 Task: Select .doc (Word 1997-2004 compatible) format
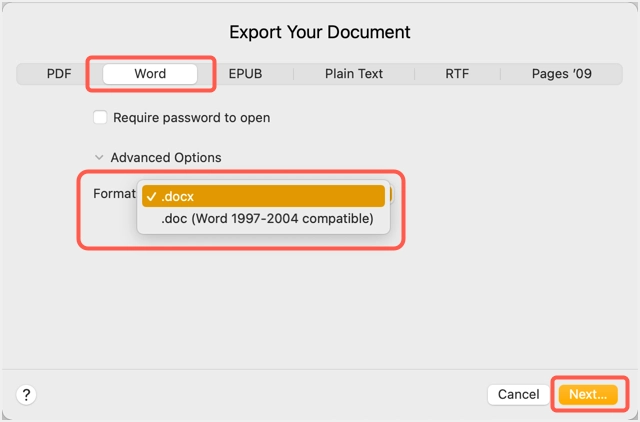coord(267,218)
